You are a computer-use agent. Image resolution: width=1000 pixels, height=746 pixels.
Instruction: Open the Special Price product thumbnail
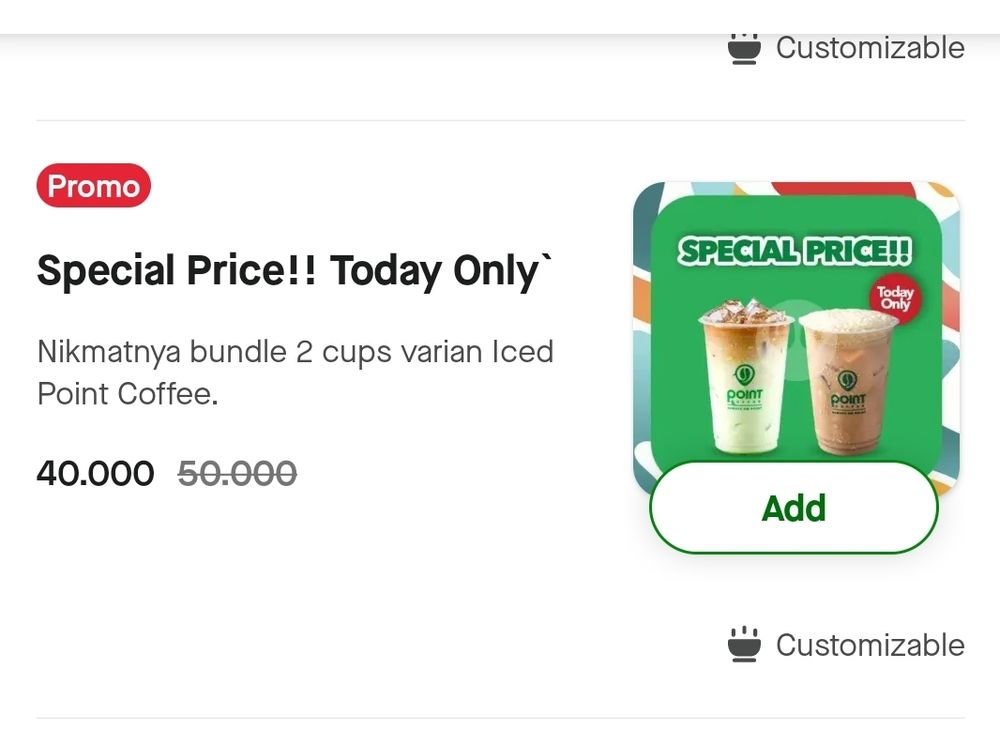click(796, 330)
